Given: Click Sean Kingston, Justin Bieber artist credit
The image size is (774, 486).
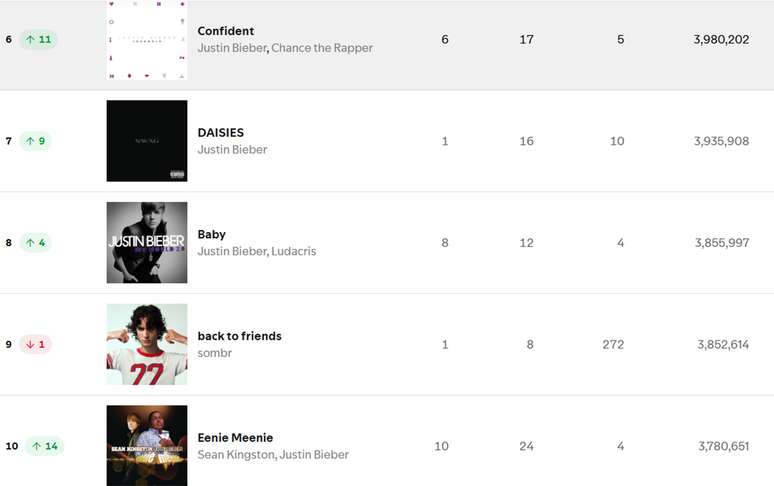Looking at the screenshot, I should (273, 455).
